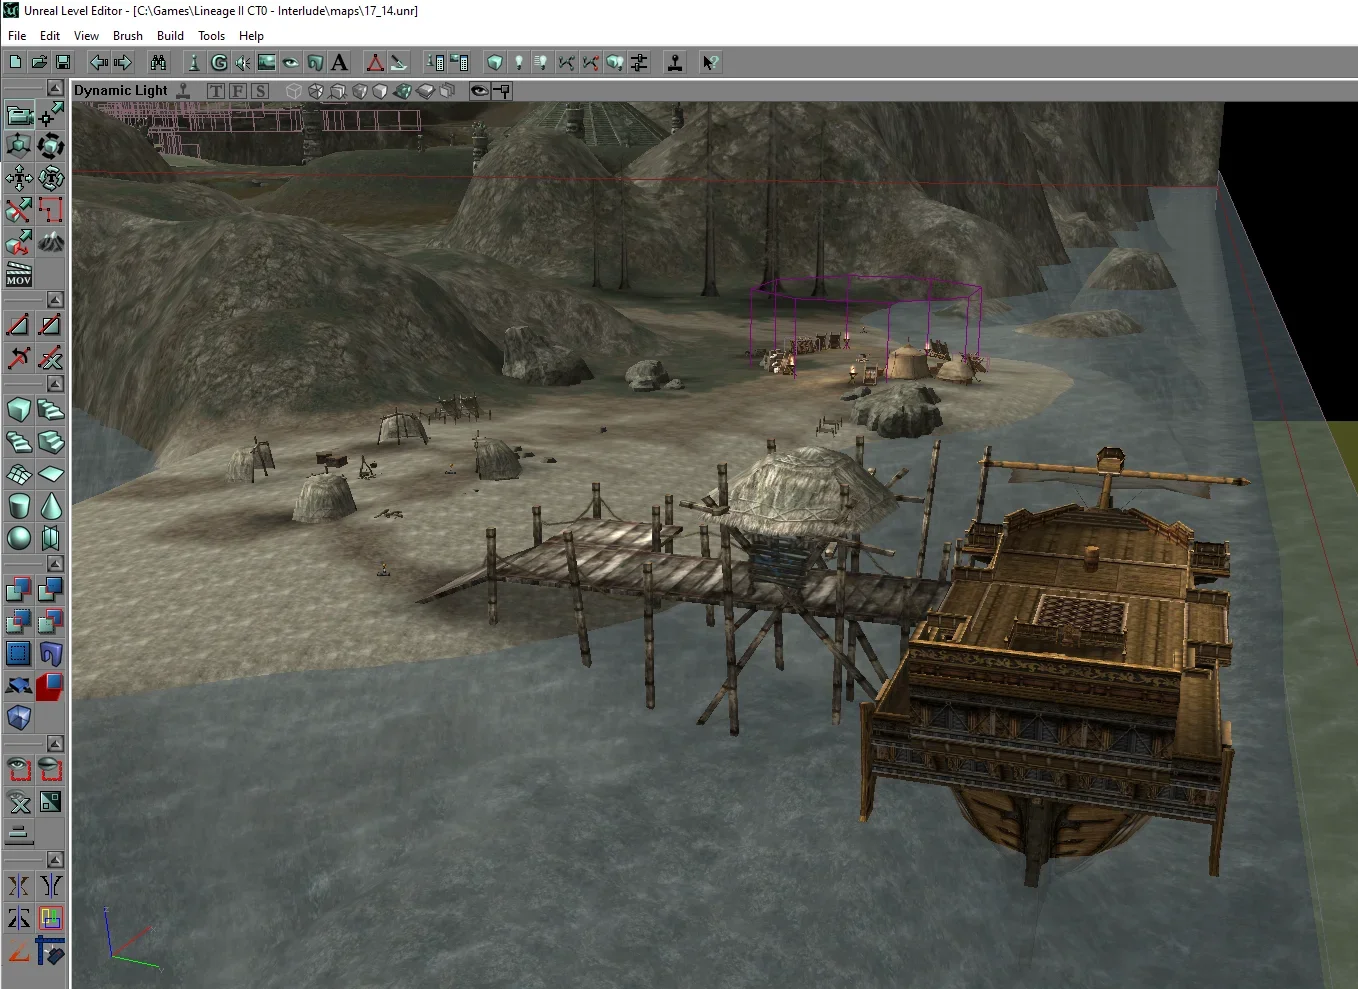
Task: Open the 2D Shape Editor triangle icon
Action: coord(375,62)
